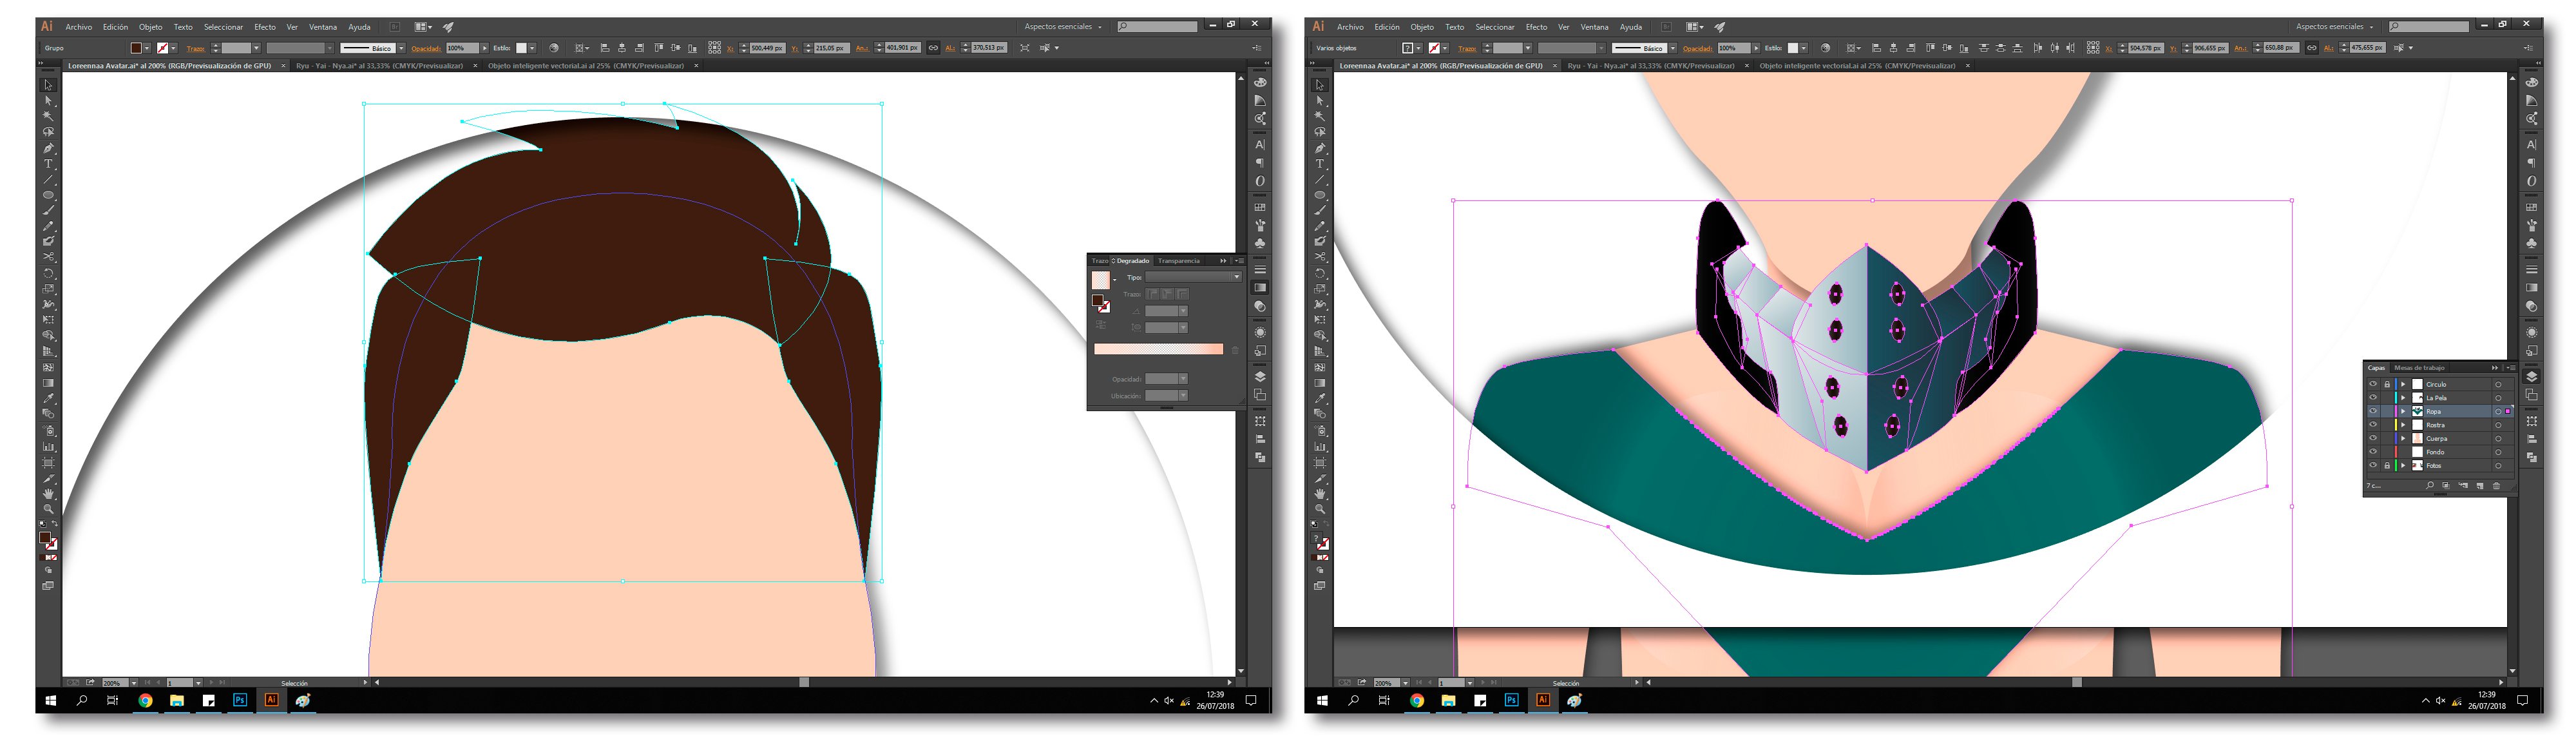Viewport: 2576px width, 754px height.
Task: Click the recolor artwork wheel in right window
Action: pos(1826,48)
